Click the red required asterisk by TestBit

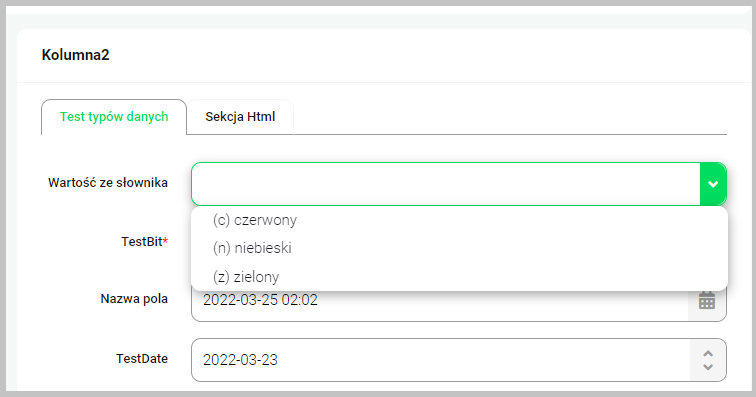tap(165, 240)
